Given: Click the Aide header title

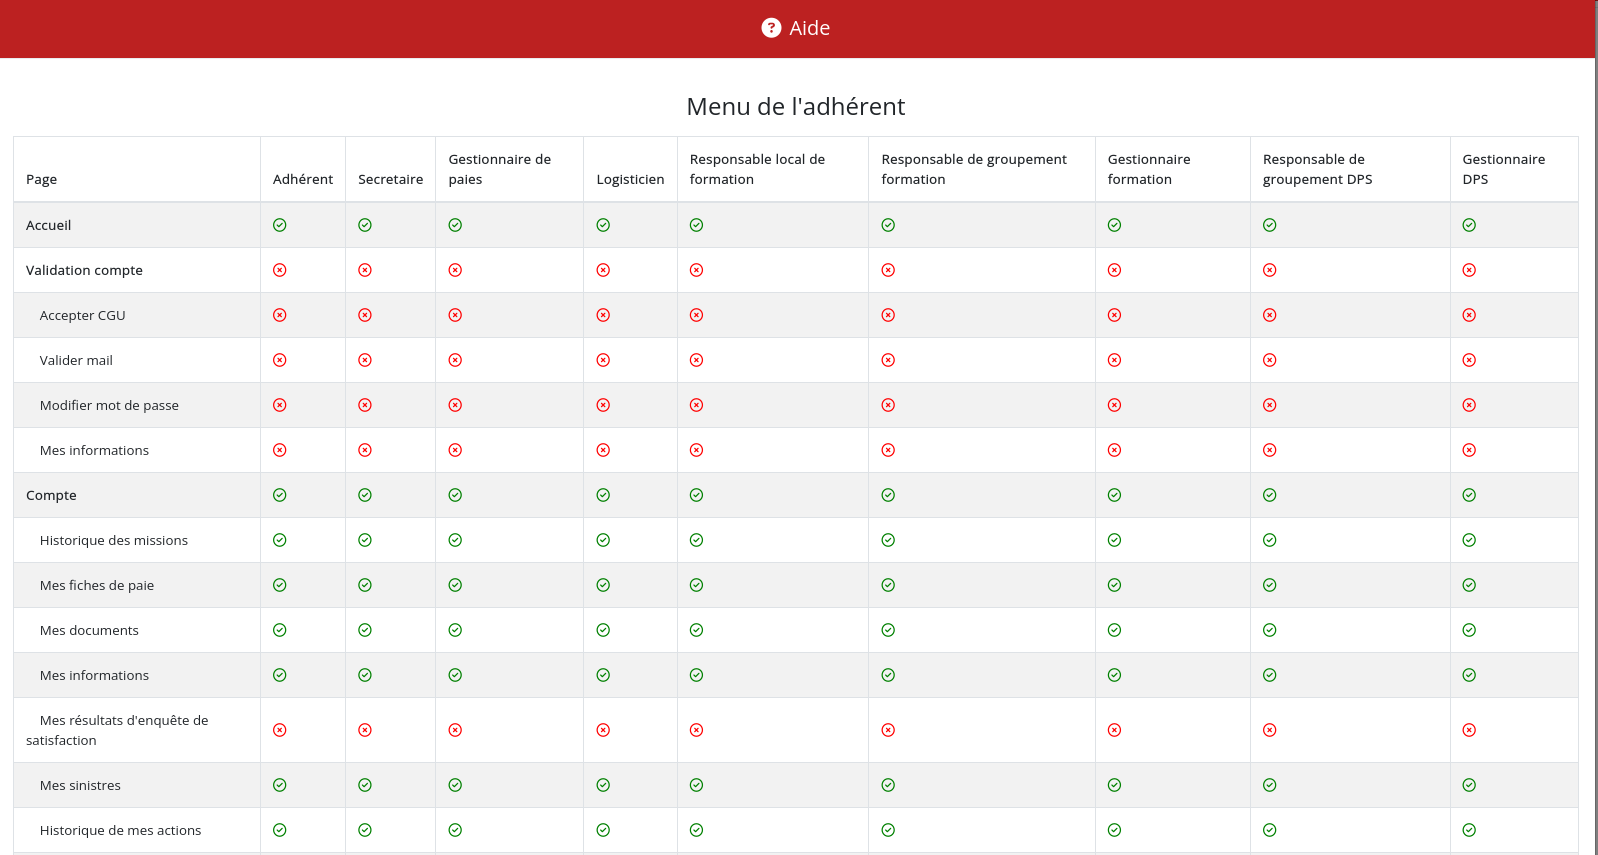Looking at the screenshot, I should (809, 28).
